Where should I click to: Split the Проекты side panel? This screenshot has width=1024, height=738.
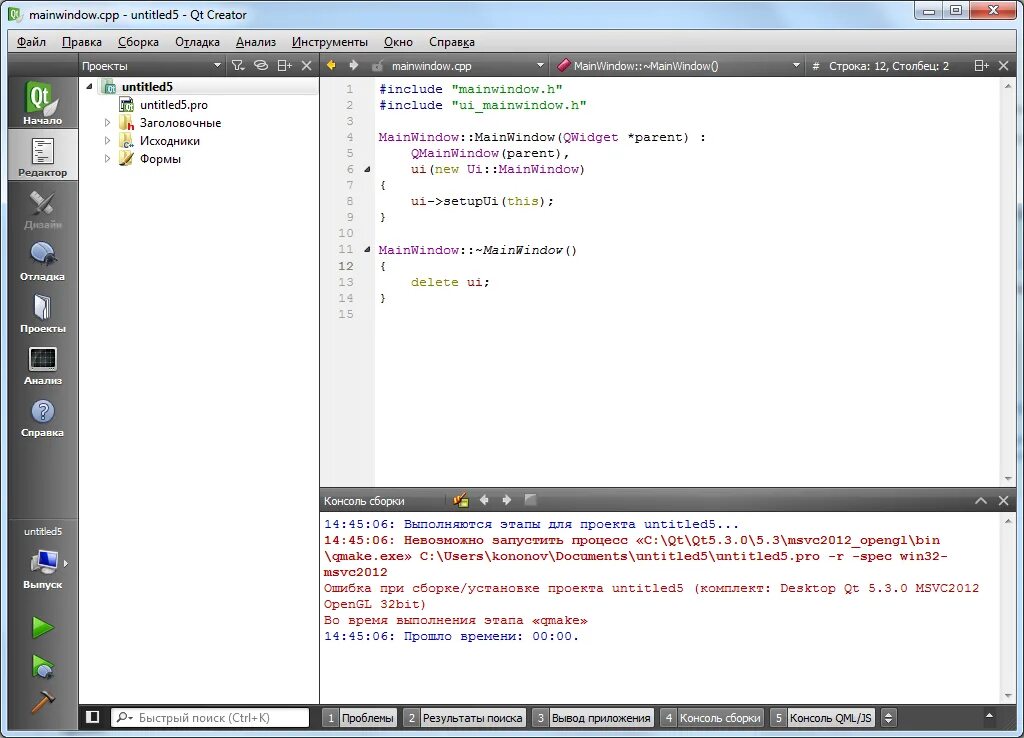click(284, 65)
